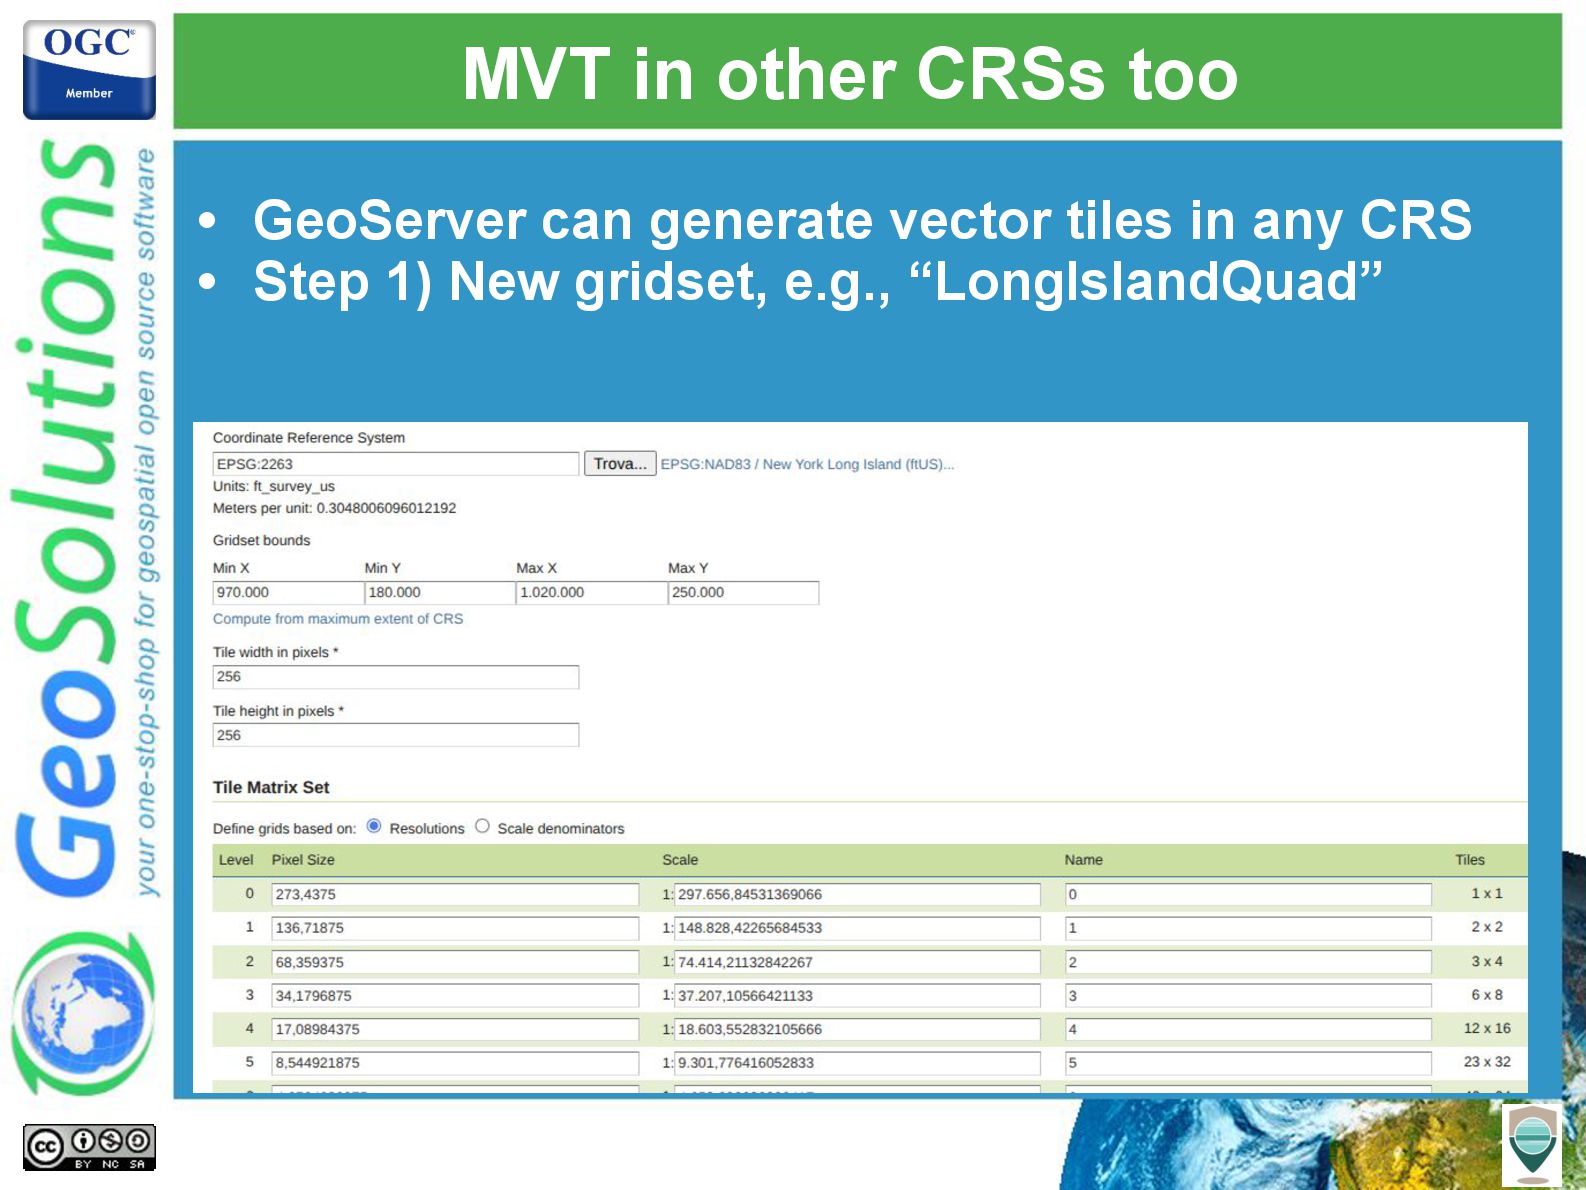The height and width of the screenshot is (1190, 1586).
Task: Click the Creative Commons BY-NC-SA license icon
Action: coord(90,1147)
